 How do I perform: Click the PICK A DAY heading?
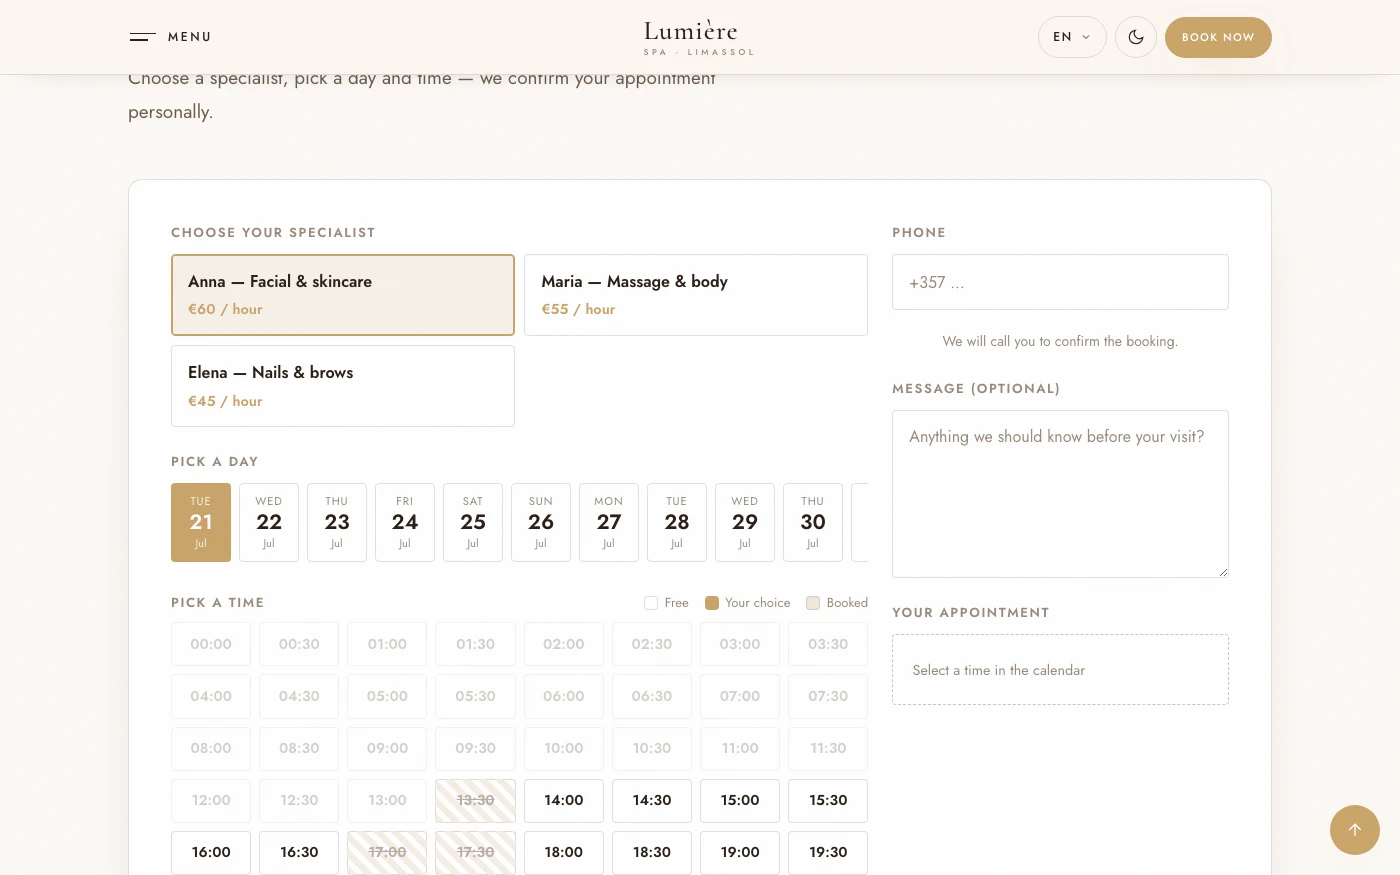215,461
